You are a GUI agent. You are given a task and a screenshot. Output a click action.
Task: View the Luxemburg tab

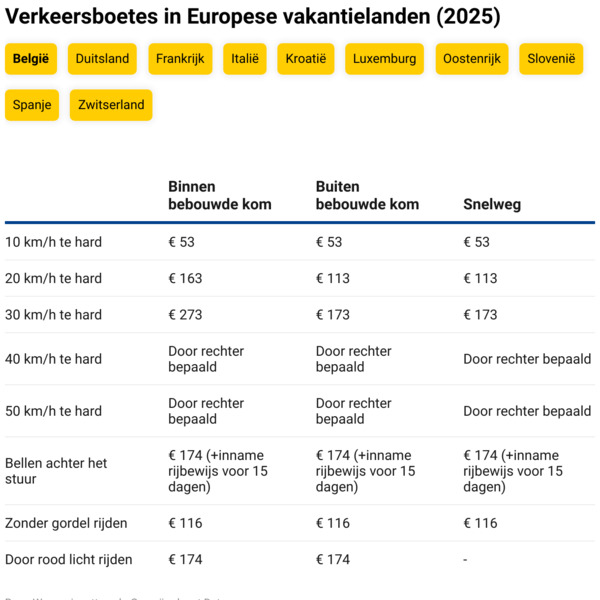coord(385,59)
